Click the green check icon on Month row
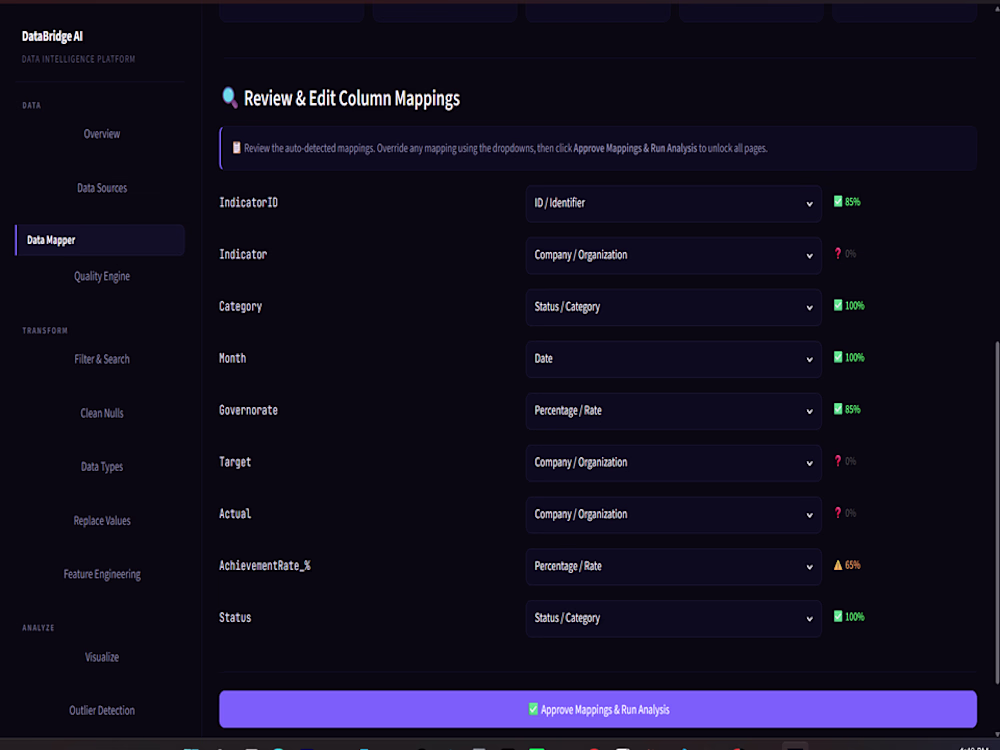 pyautogui.click(x=838, y=357)
